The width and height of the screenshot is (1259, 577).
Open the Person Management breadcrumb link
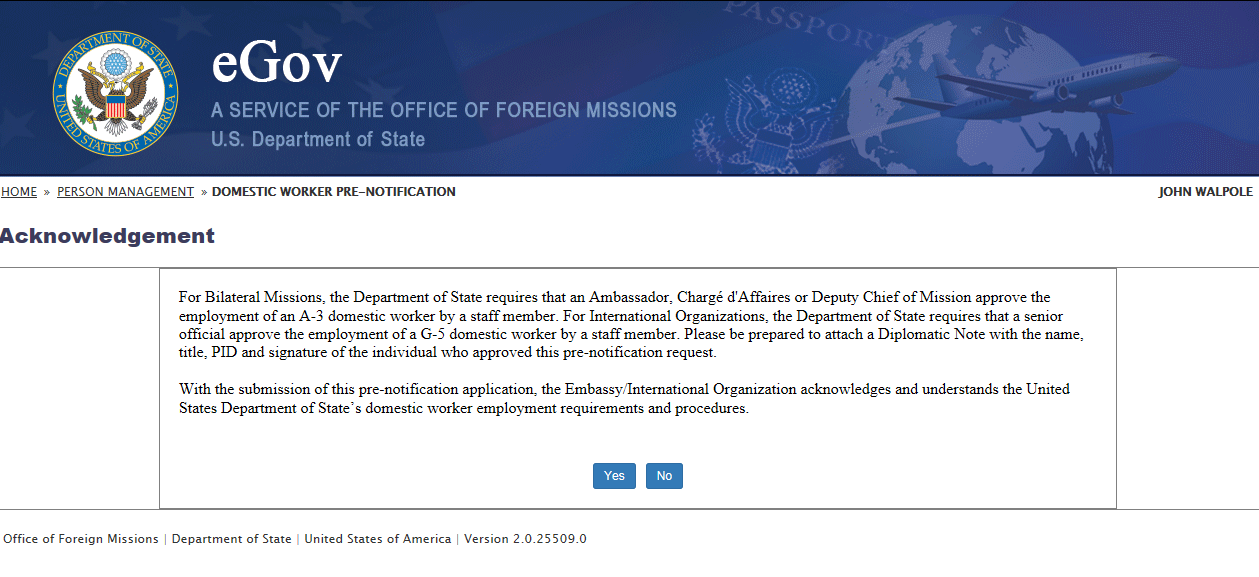pyautogui.click(x=125, y=192)
